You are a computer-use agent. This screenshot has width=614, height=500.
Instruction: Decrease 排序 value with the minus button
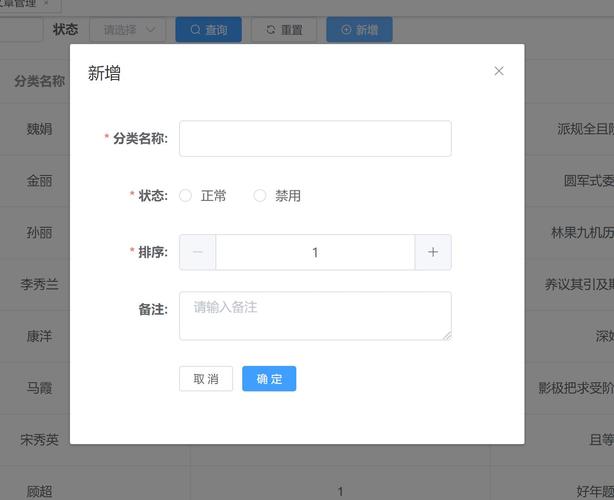(197, 252)
